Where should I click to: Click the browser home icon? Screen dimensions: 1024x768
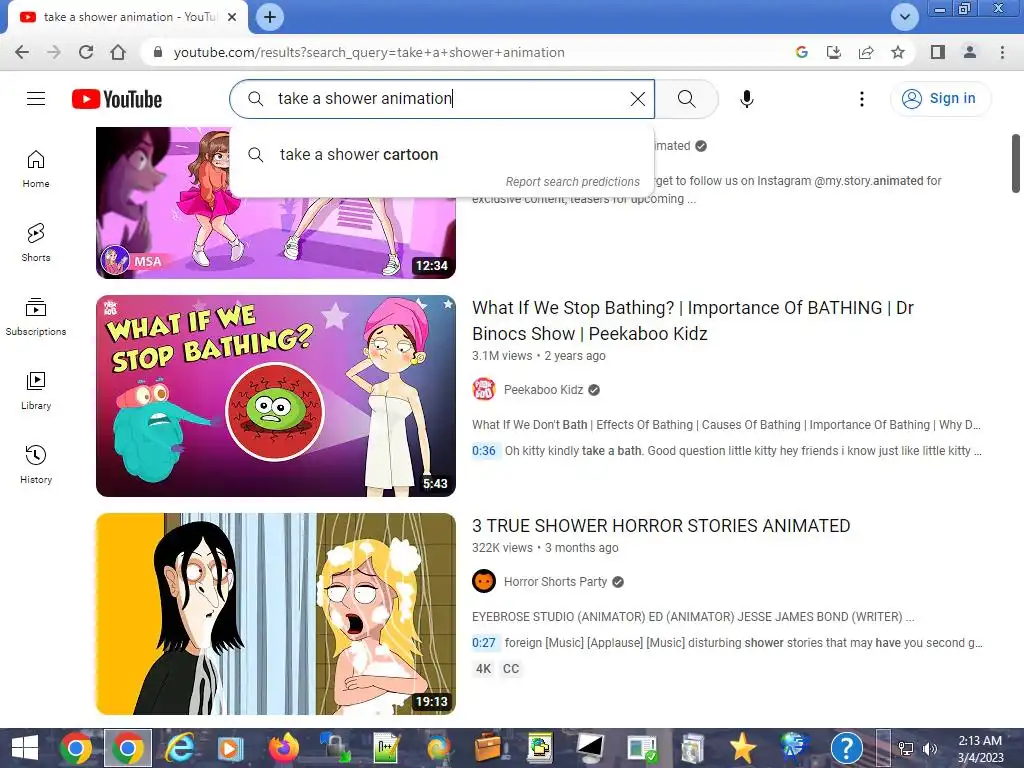point(118,52)
